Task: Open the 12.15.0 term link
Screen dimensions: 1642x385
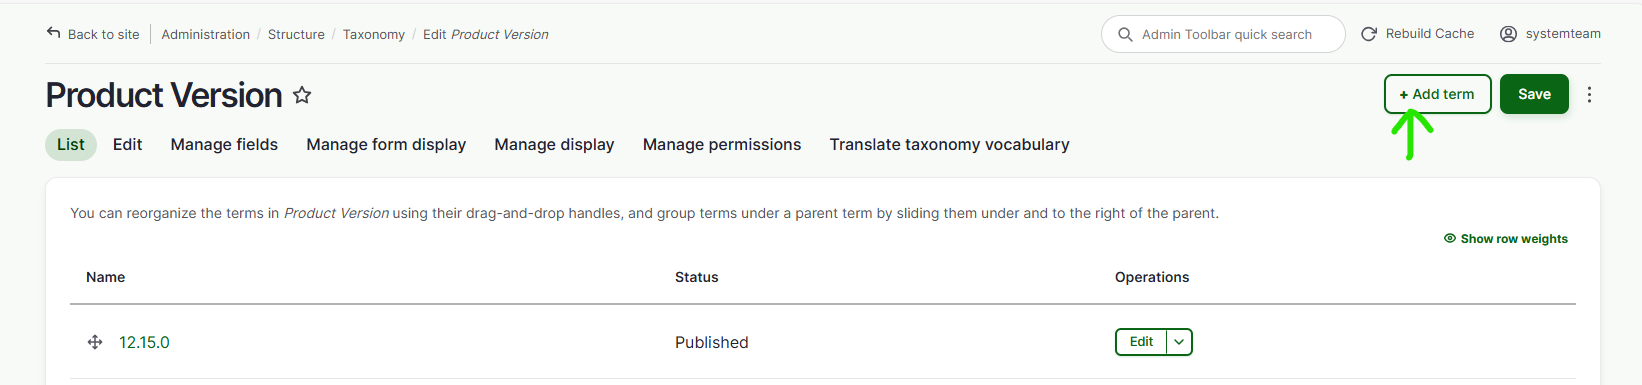Action: (144, 342)
